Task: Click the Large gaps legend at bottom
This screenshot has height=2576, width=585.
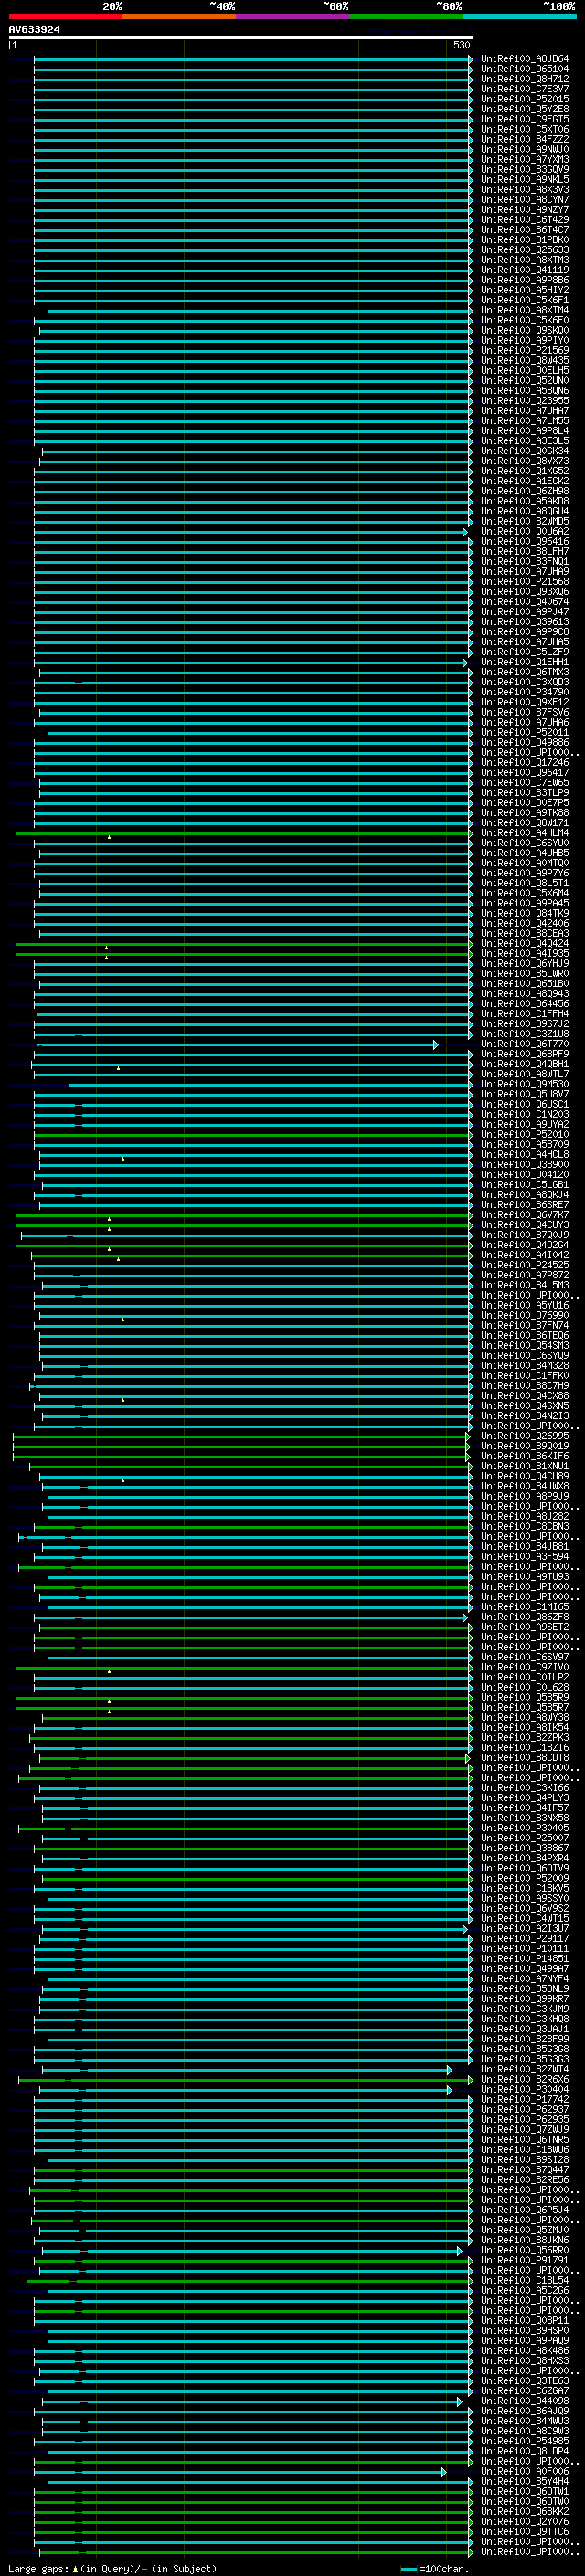Action: pos(112,2568)
